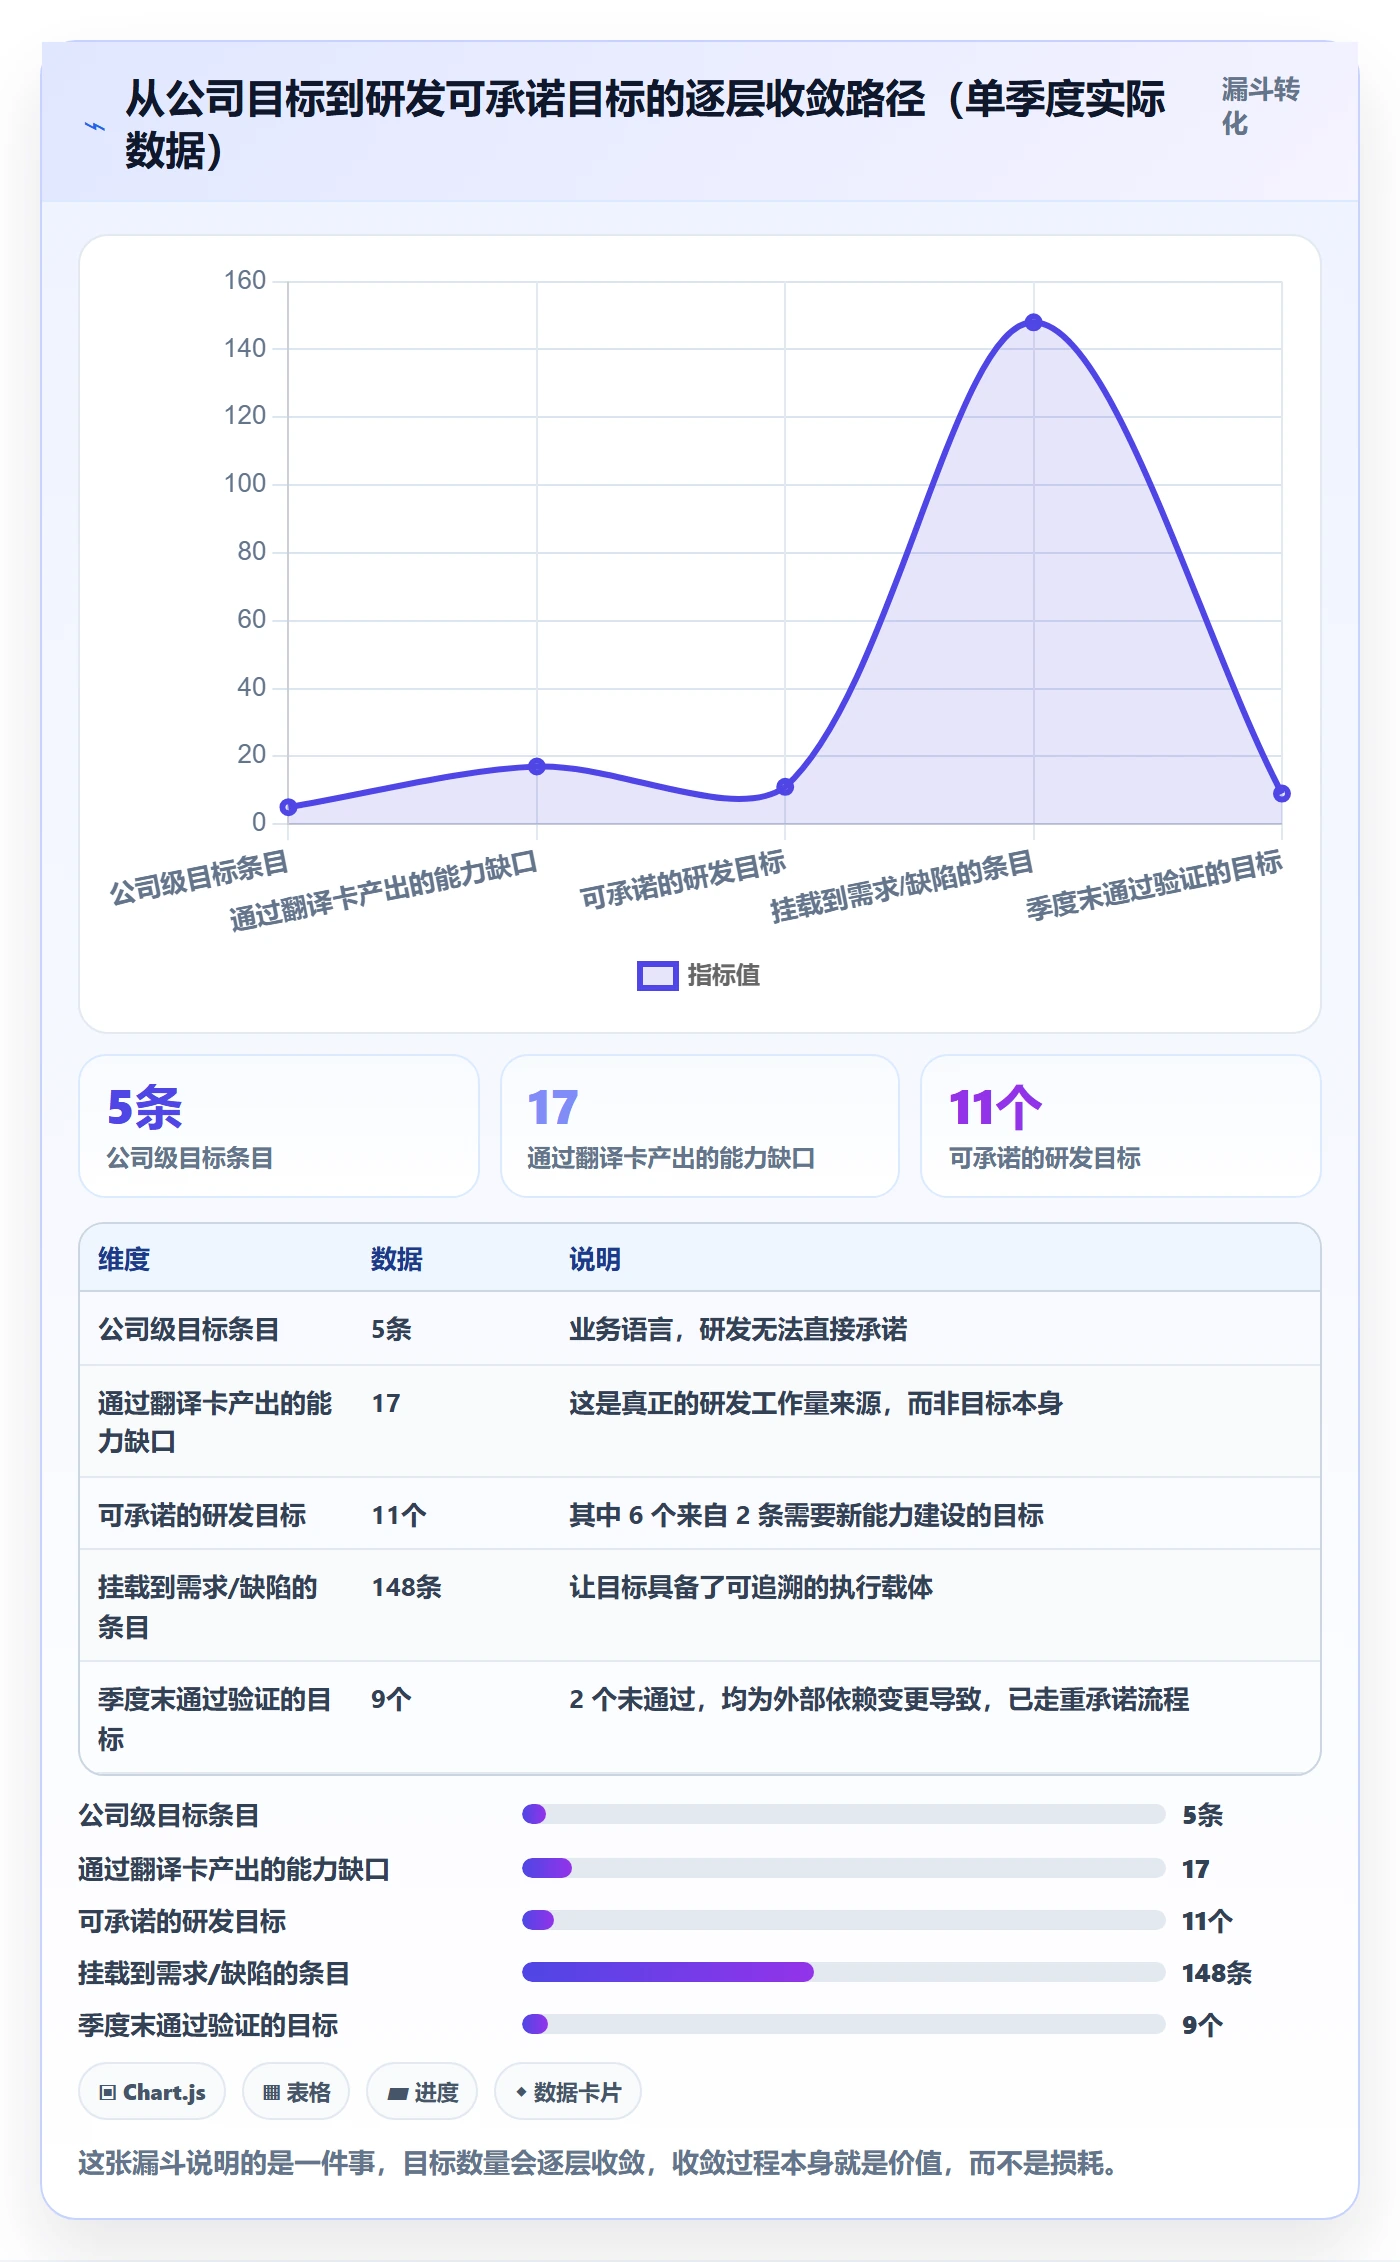The height and width of the screenshot is (2262, 1400).
Task: Click the chart point for 可承诺的研发目标
Action: pyautogui.click(x=785, y=787)
